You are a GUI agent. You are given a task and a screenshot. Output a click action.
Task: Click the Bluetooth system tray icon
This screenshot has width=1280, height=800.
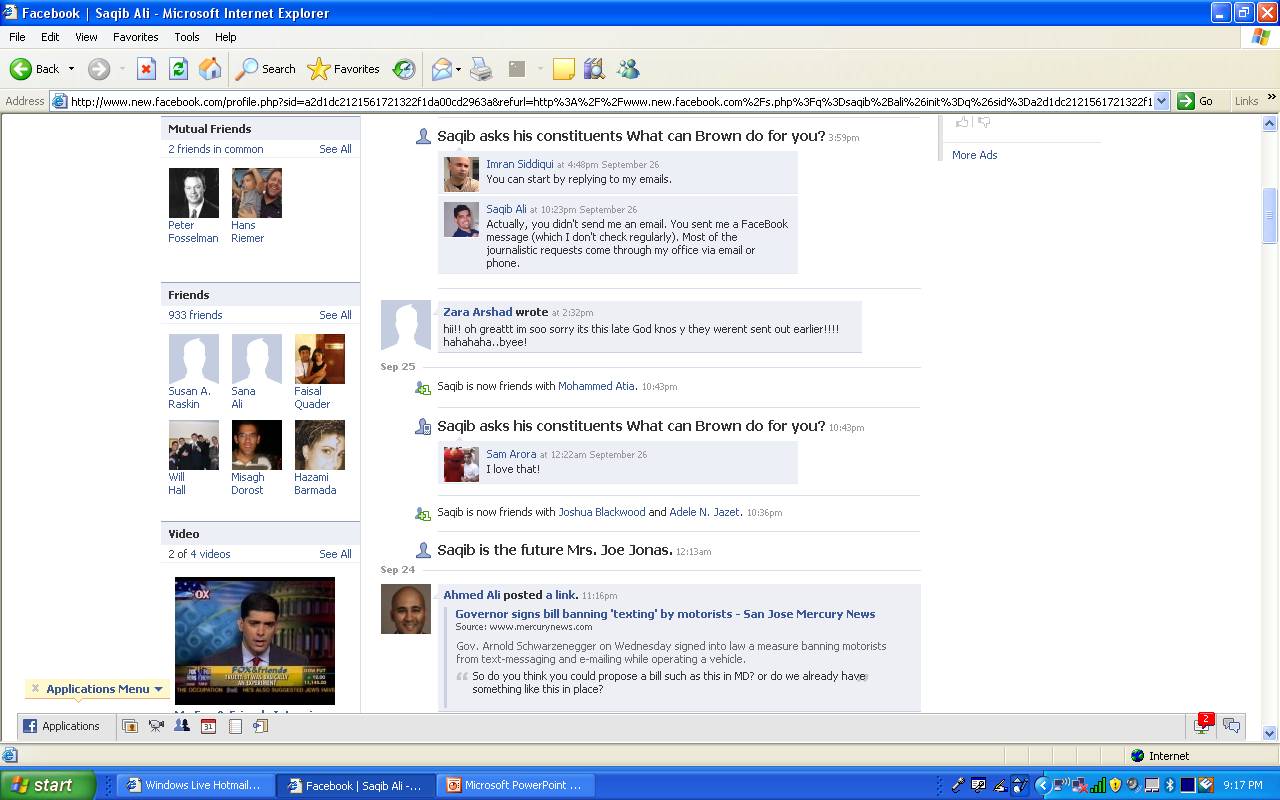[x=1169, y=785]
